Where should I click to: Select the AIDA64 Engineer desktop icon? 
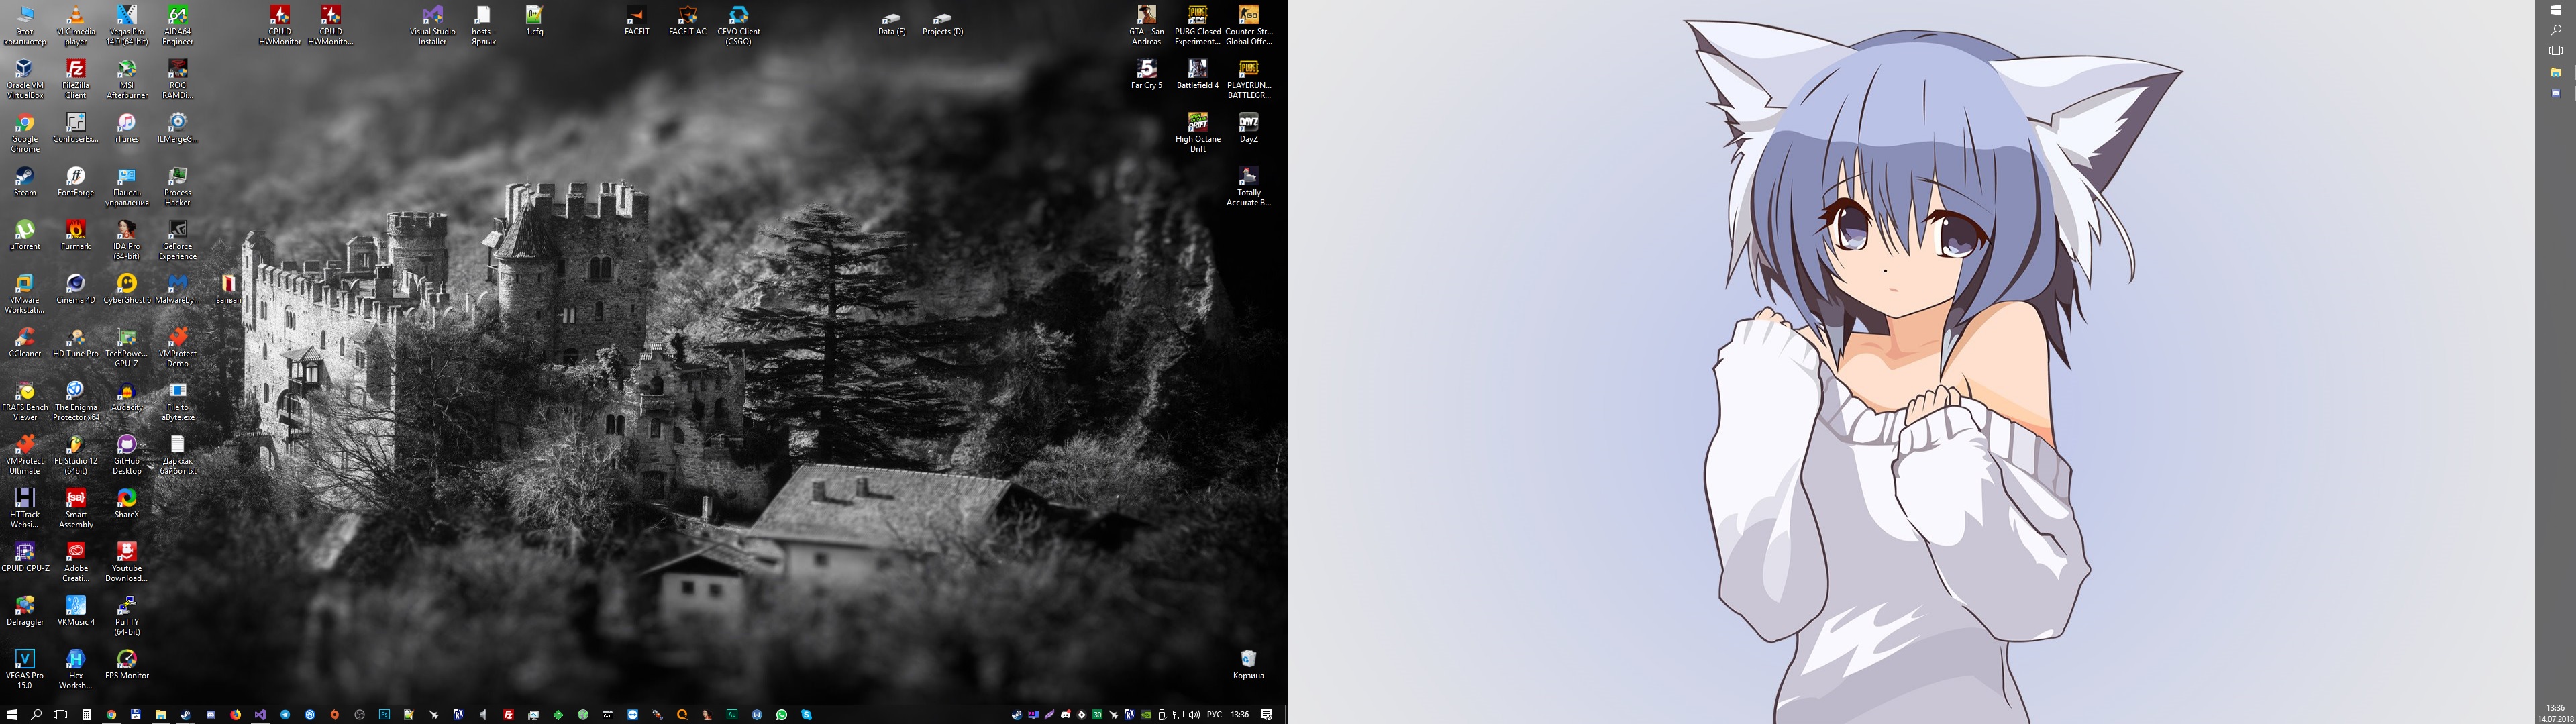[178, 25]
